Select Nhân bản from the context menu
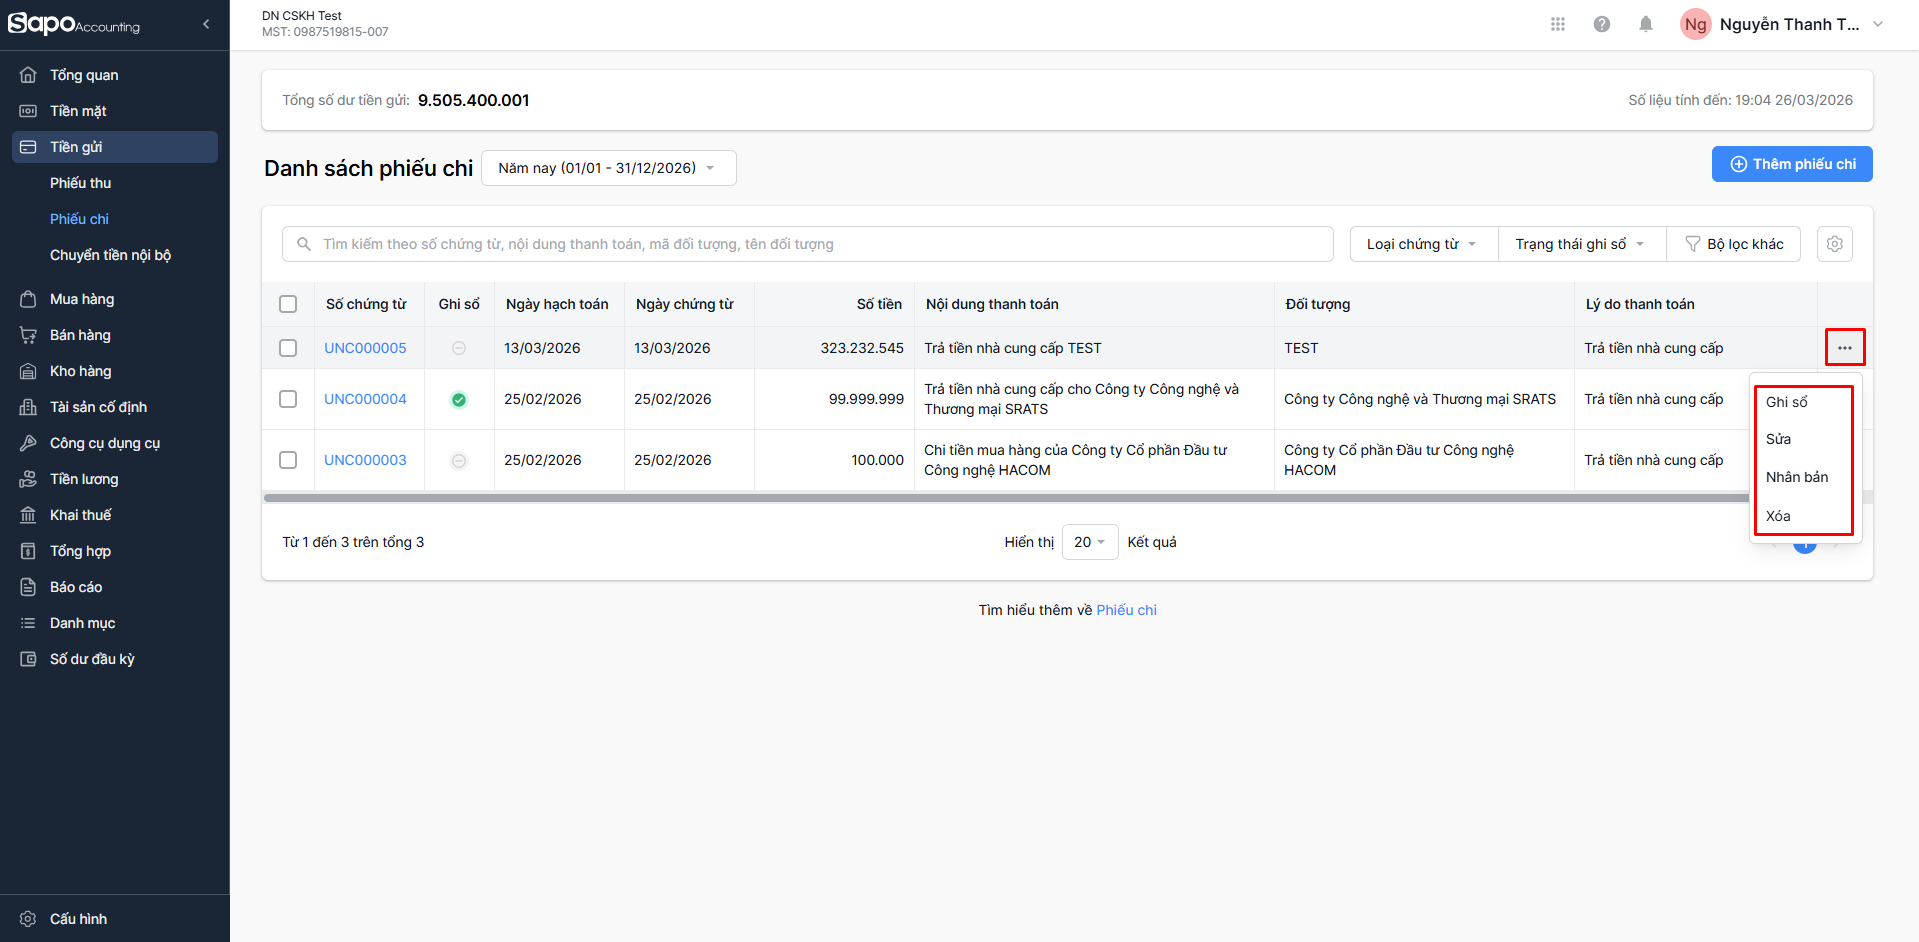Image resolution: width=1919 pixels, height=942 pixels. (1797, 477)
